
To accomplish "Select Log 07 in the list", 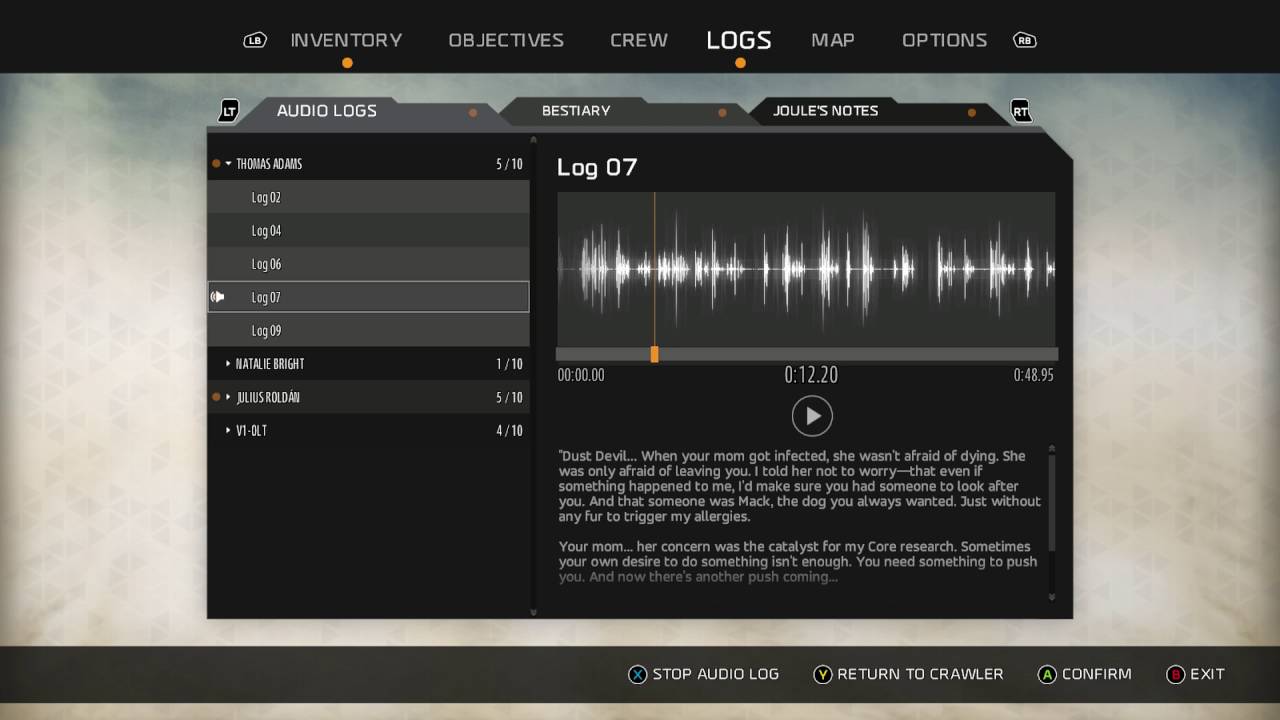I will [x=368, y=297].
